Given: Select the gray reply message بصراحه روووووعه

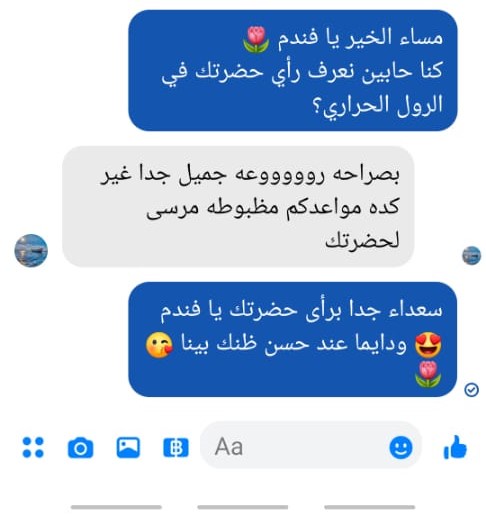Looking at the screenshot, I should (238, 206).
